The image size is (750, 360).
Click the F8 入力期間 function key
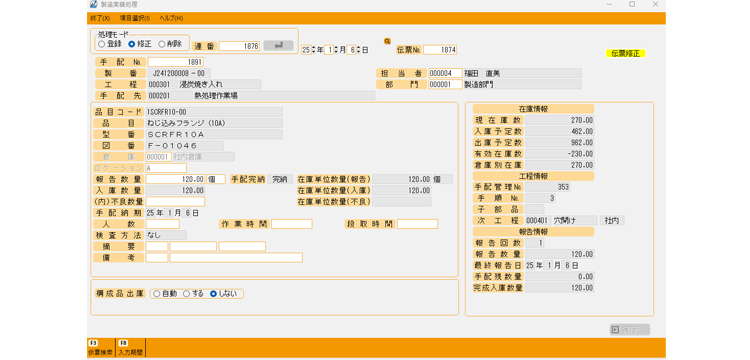(x=130, y=348)
